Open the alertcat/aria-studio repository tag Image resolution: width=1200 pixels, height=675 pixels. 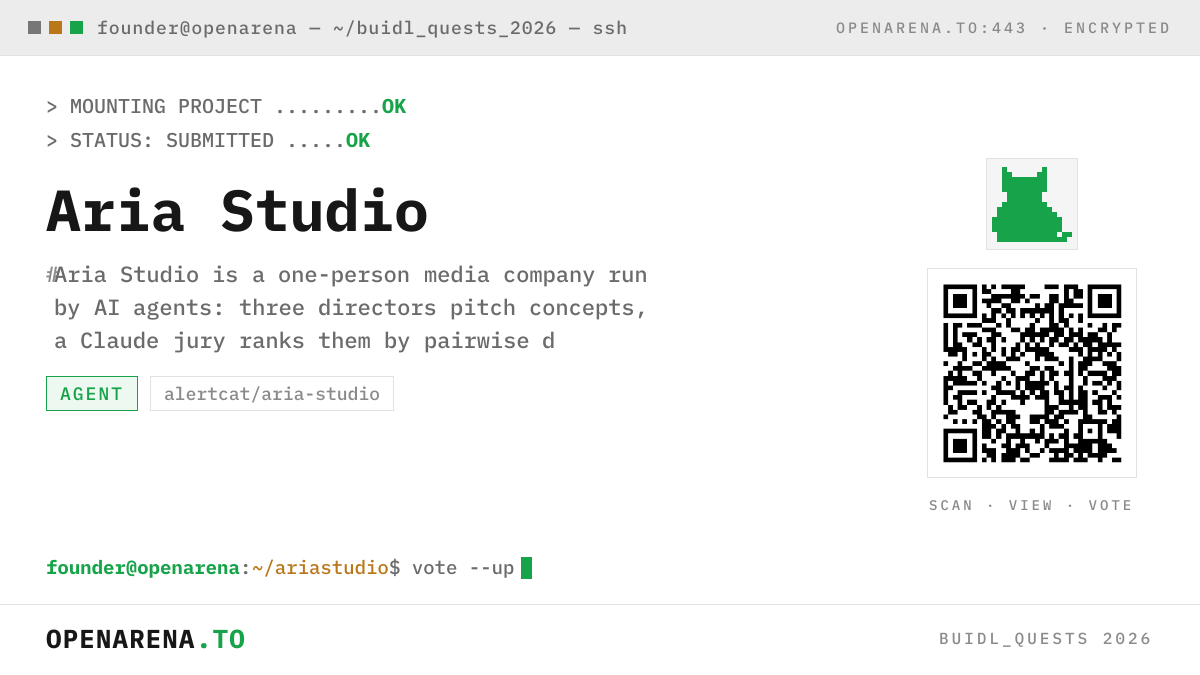click(x=272, y=394)
